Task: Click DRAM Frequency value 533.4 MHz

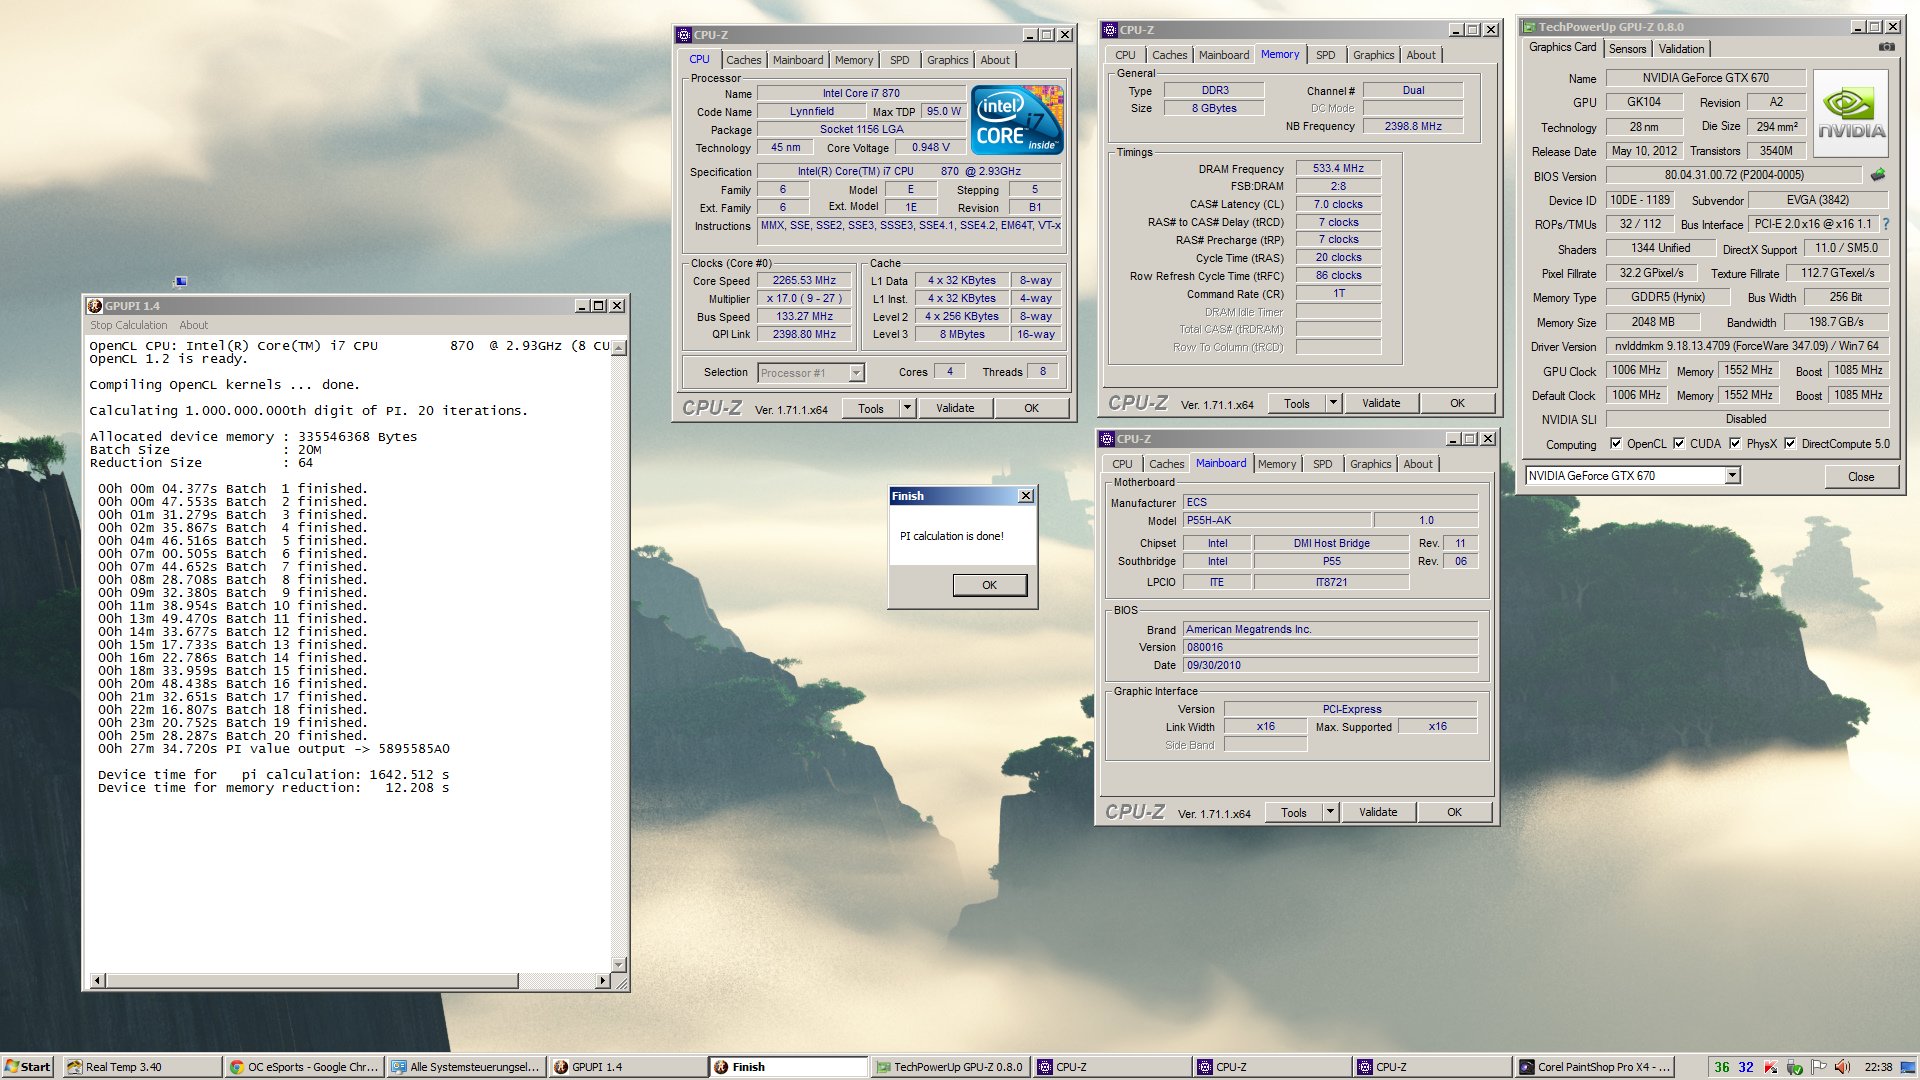Action: (1338, 169)
